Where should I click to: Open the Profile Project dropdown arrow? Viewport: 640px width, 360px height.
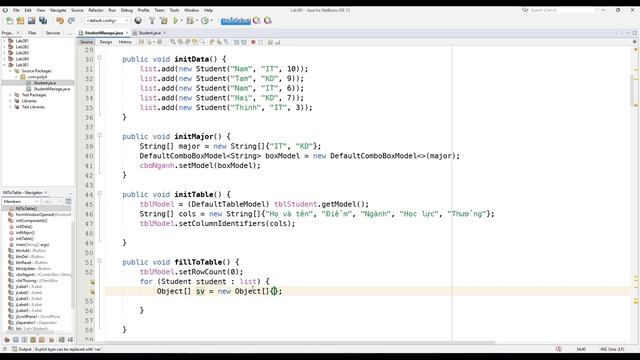[x=211, y=20]
